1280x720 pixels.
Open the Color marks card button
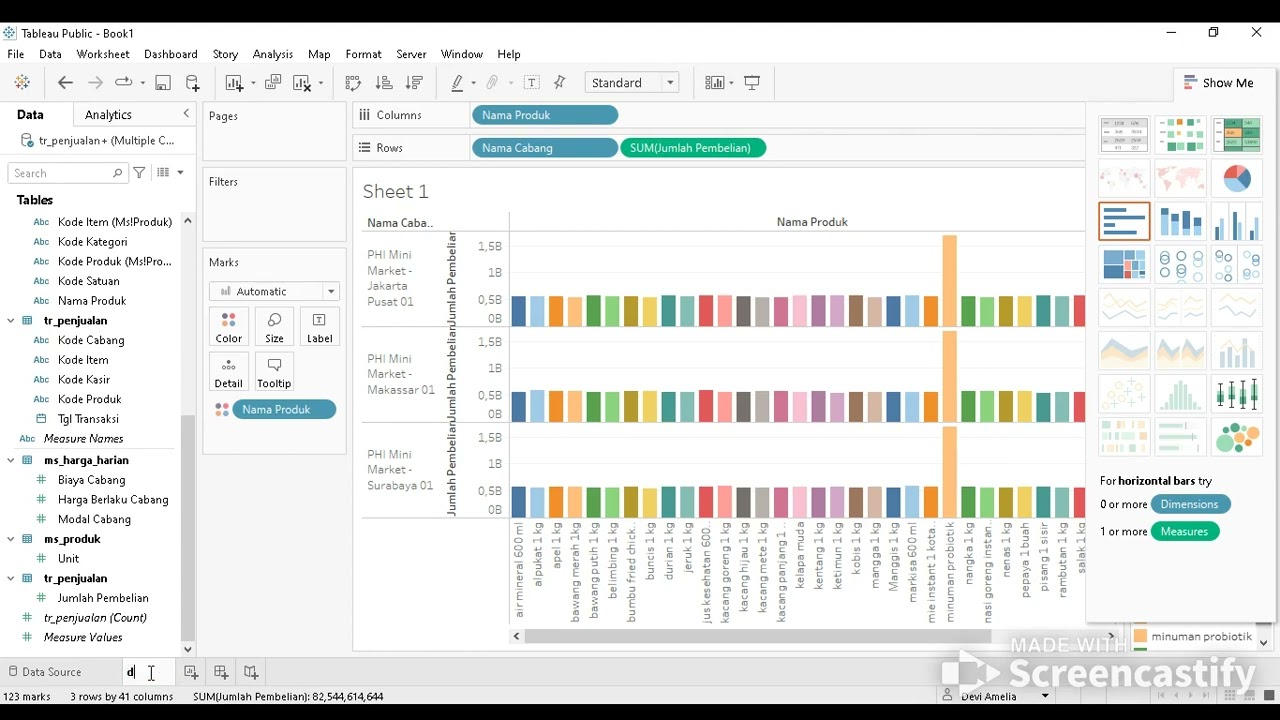click(229, 327)
